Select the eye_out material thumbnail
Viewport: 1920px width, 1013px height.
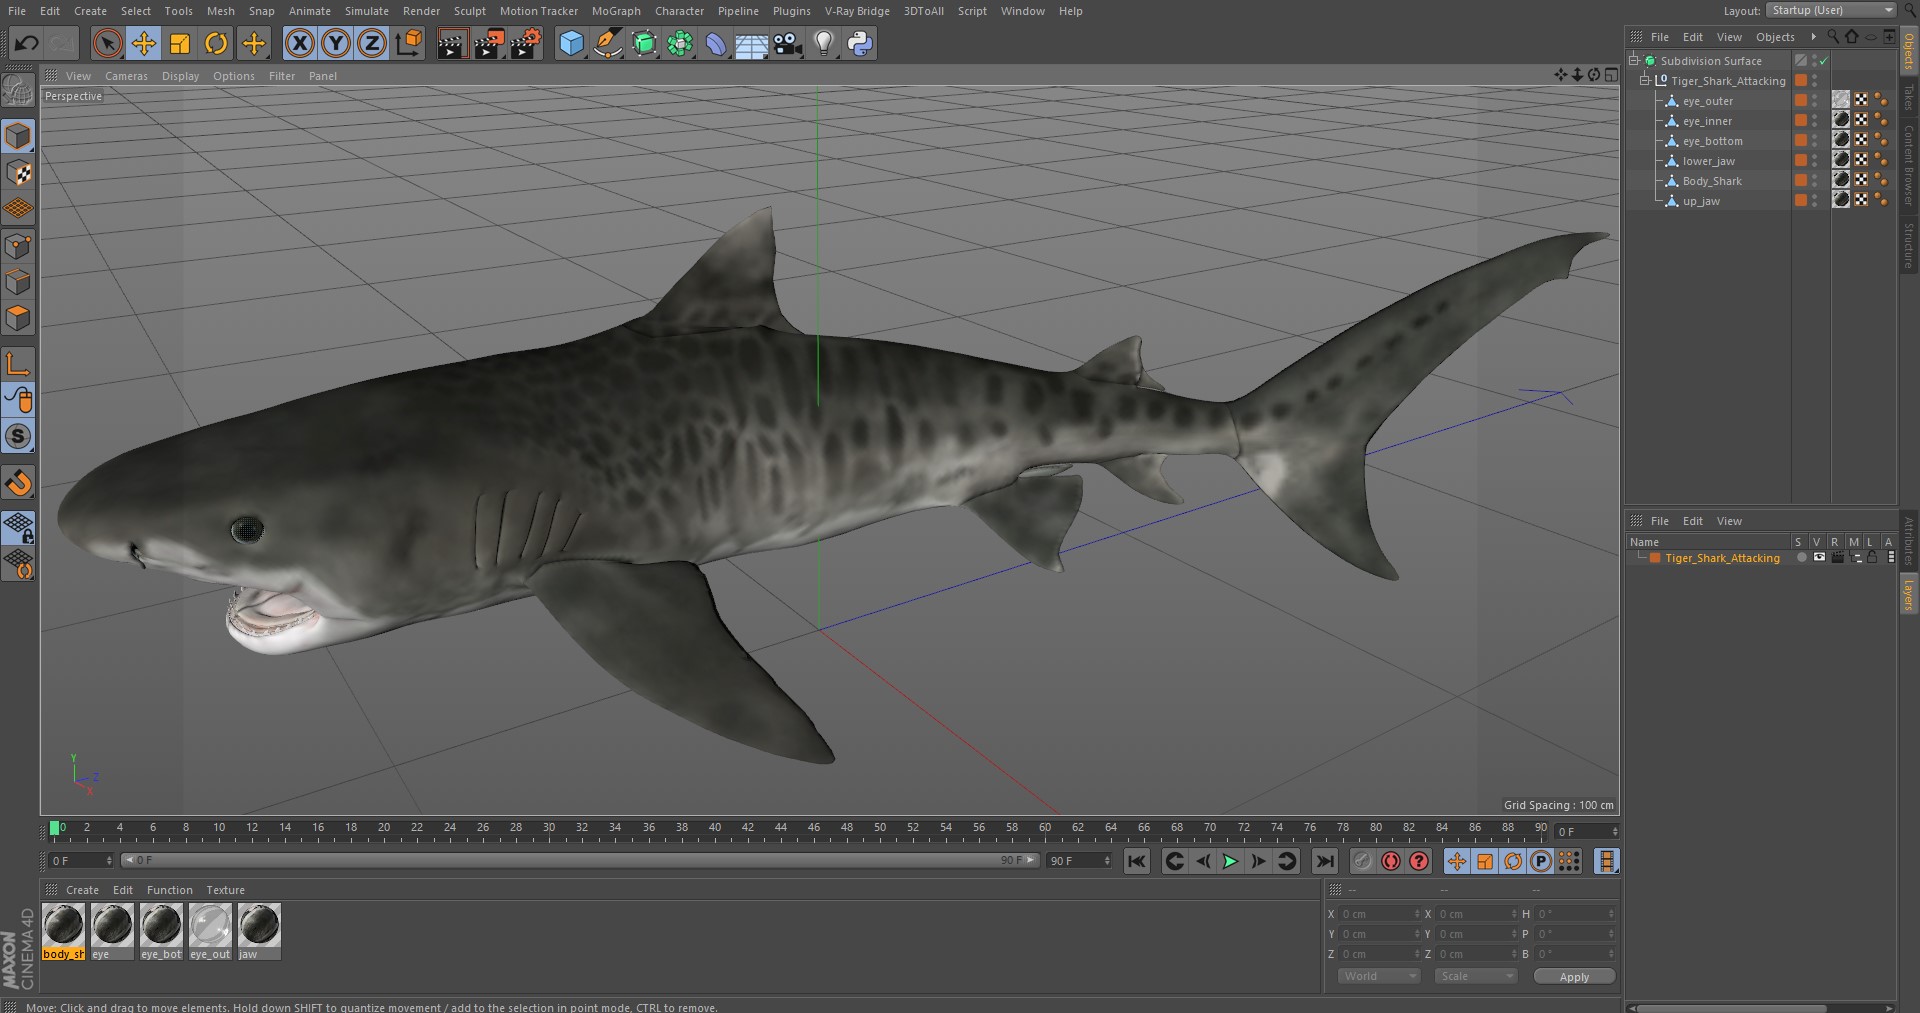click(210, 931)
